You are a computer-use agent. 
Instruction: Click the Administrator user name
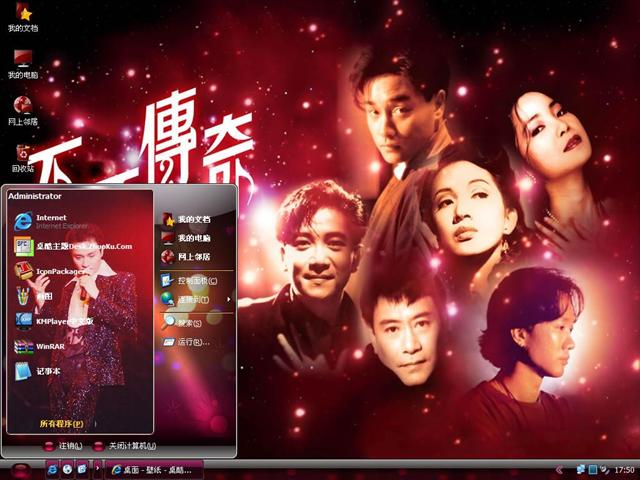tap(35, 196)
